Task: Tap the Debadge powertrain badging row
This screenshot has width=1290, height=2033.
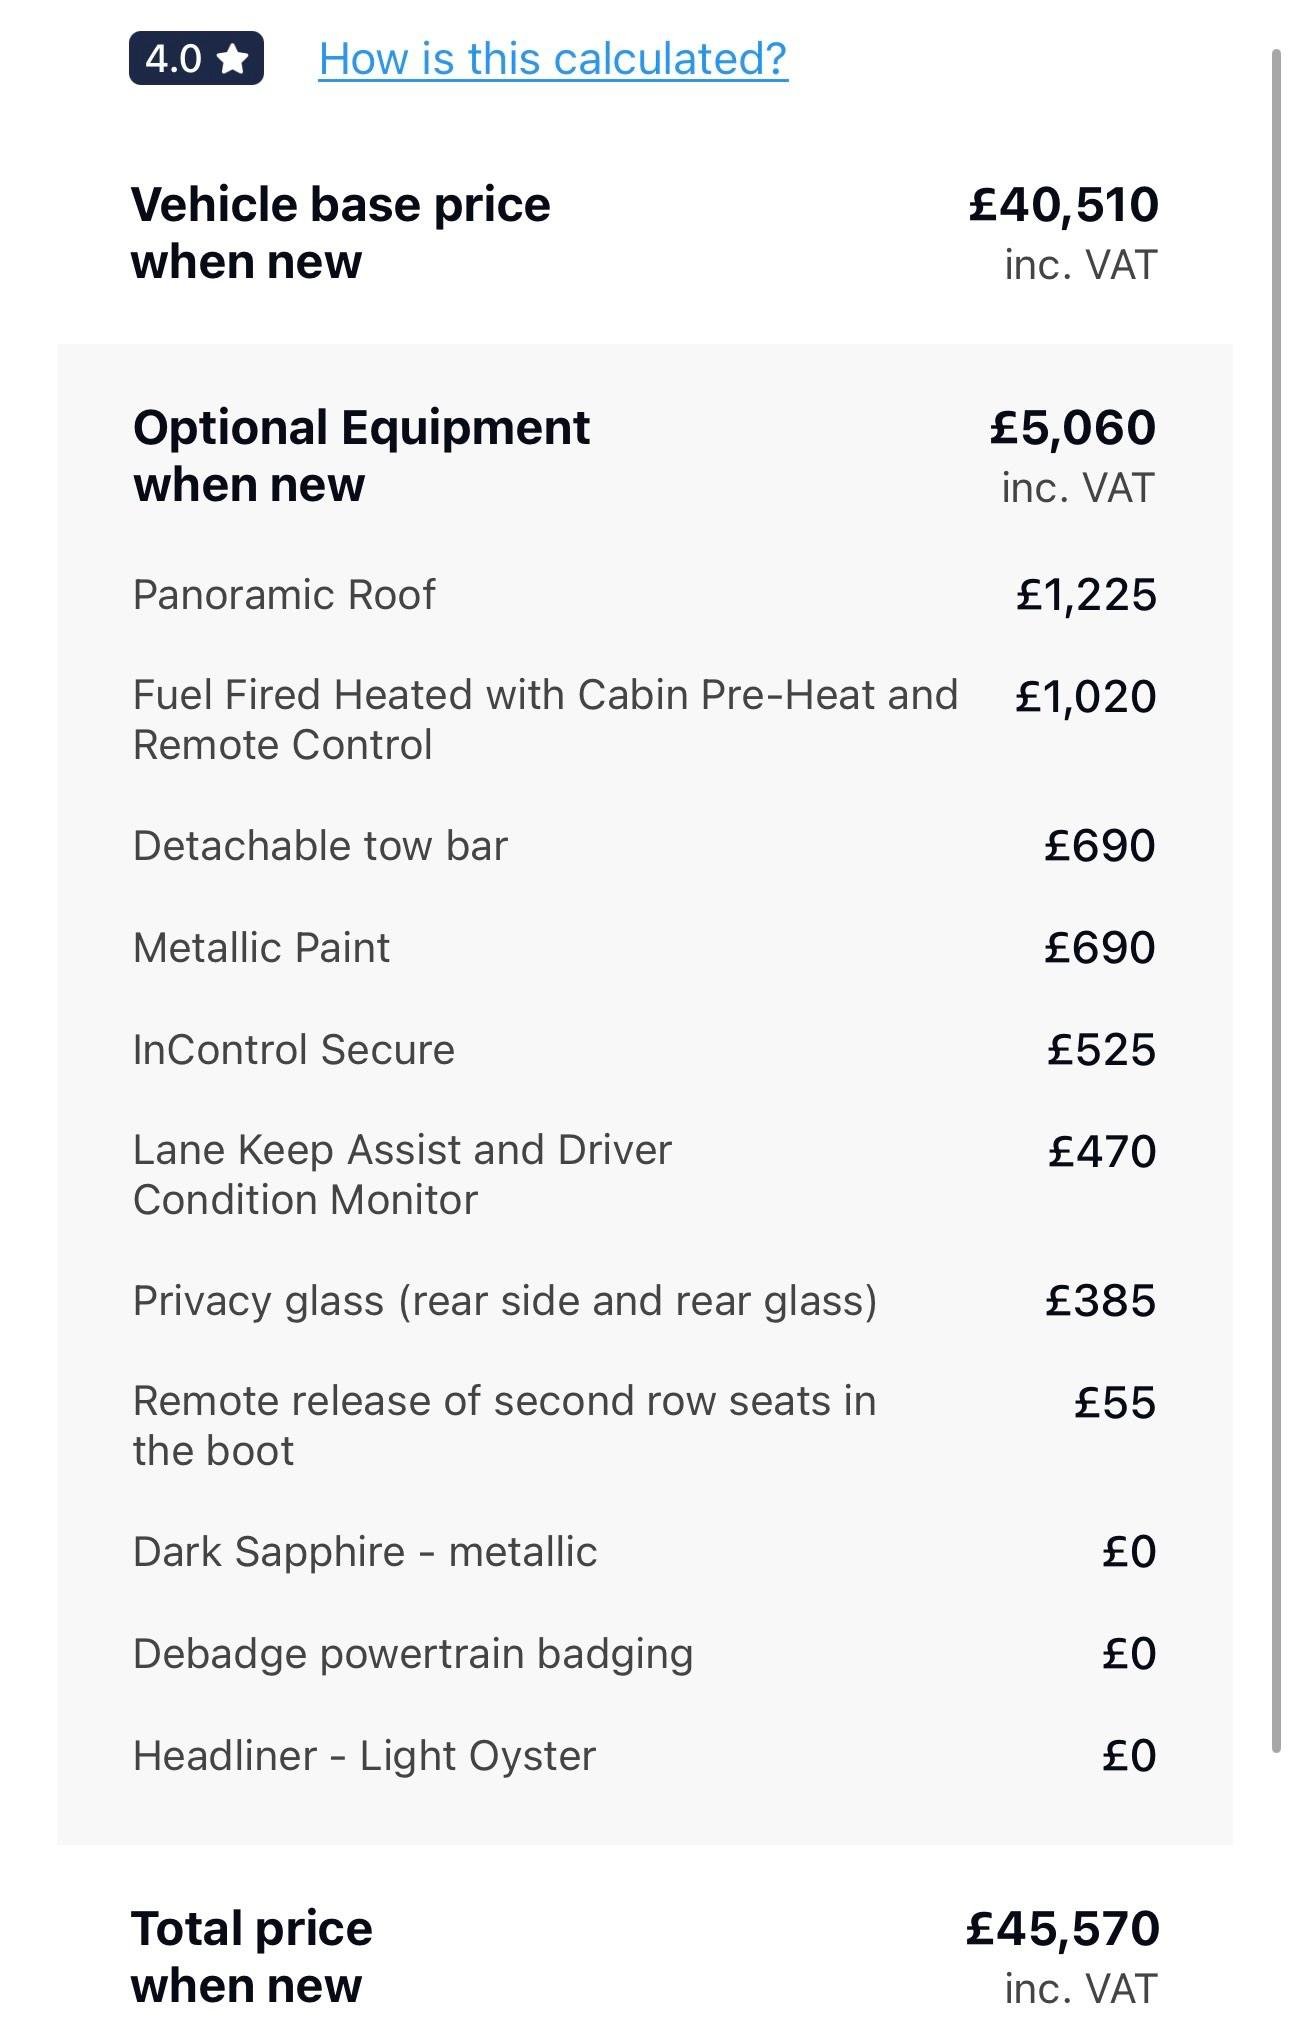Action: click(645, 1654)
